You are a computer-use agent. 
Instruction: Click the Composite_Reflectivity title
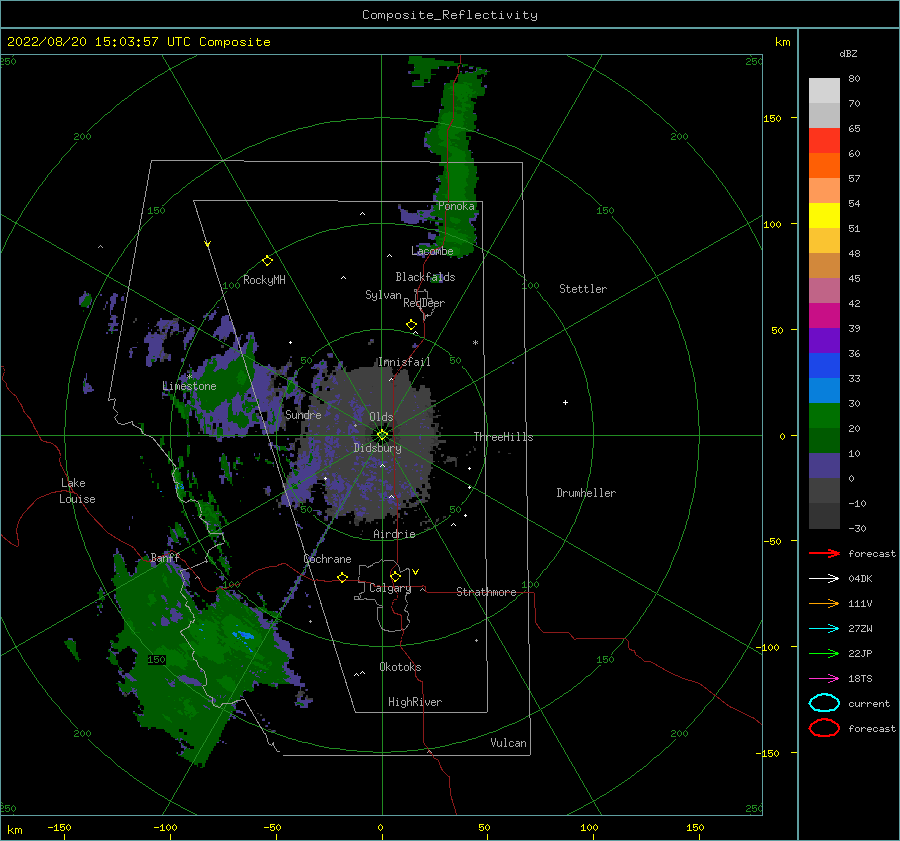[450, 15]
